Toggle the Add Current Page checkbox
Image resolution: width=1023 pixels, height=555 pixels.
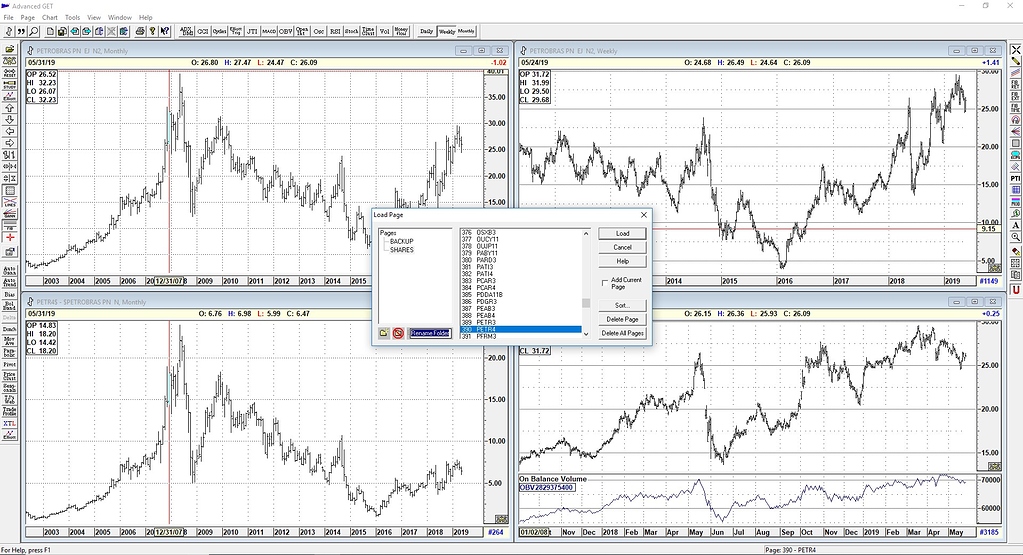[605, 282]
